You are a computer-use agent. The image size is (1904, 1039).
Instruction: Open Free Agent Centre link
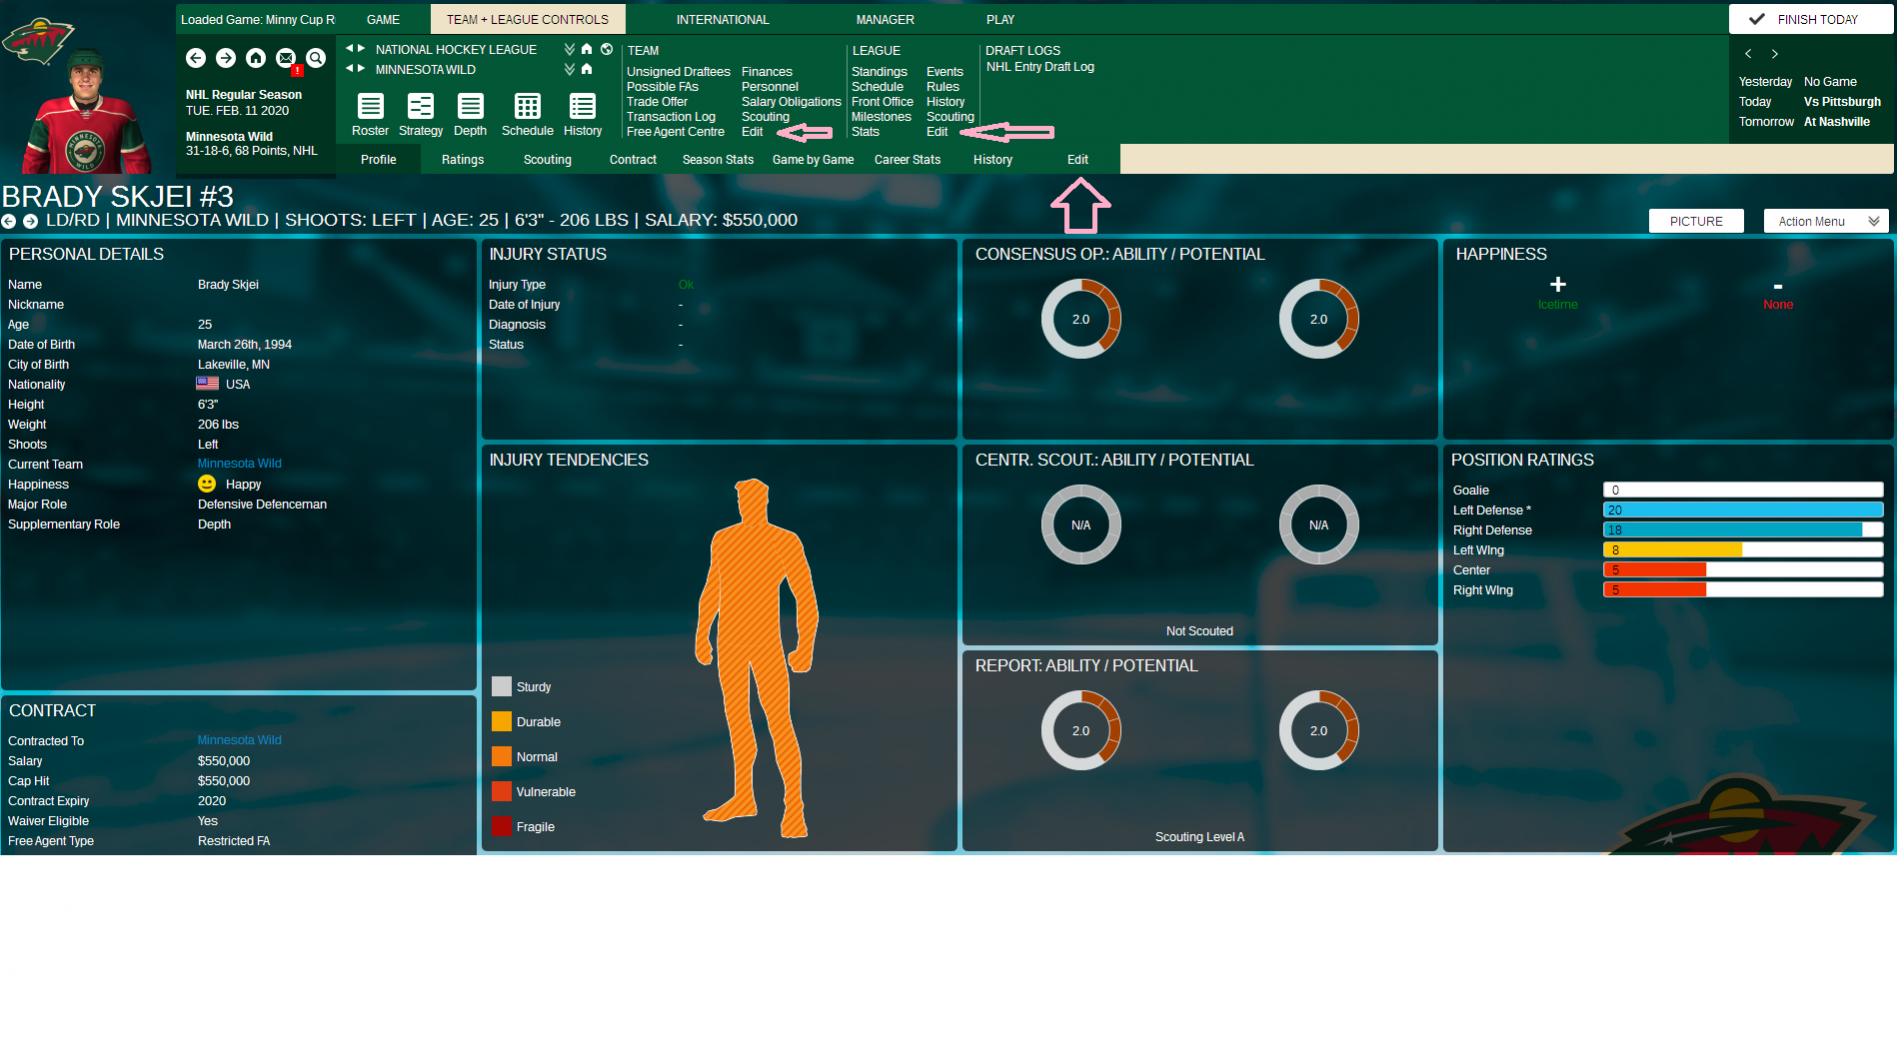click(675, 132)
